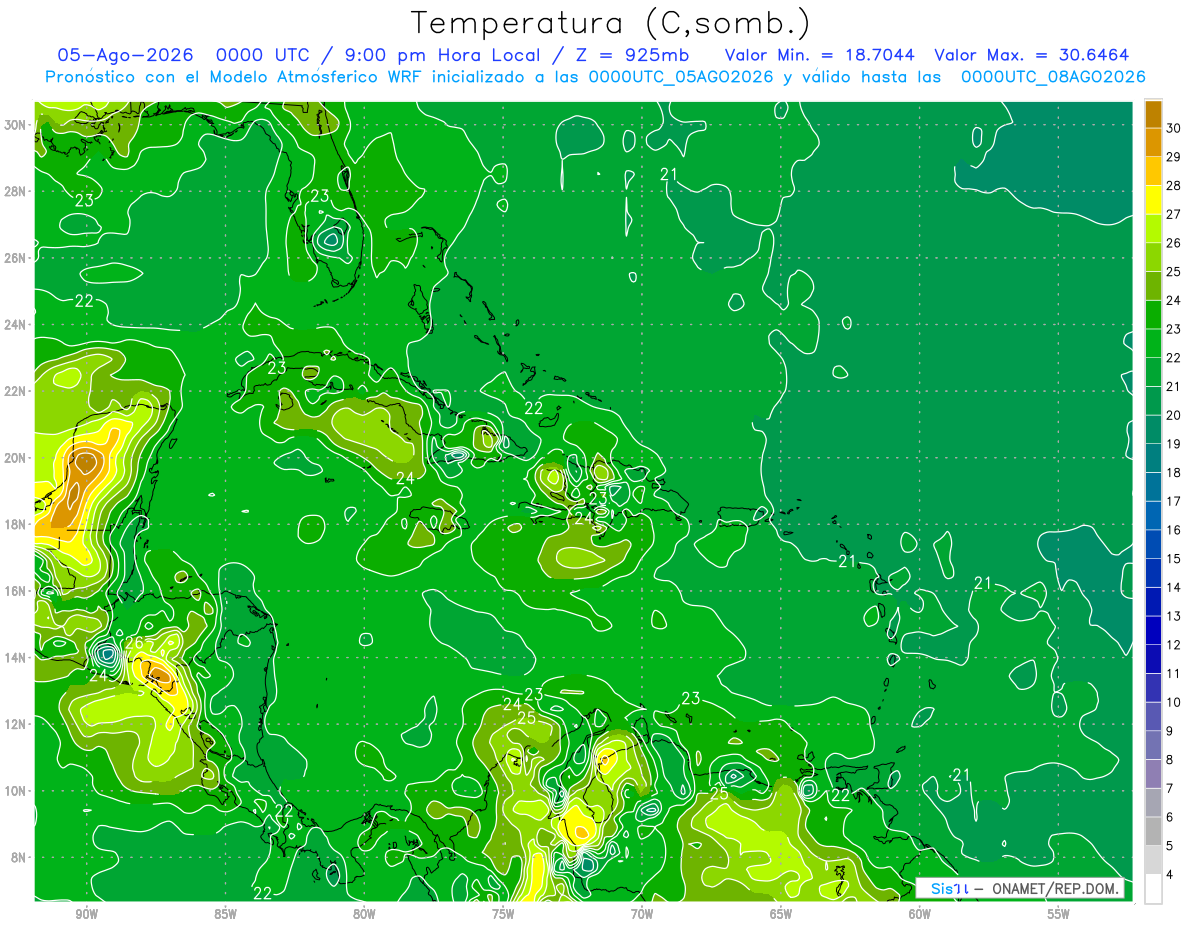The height and width of the screenshot is (927, 1200).
Task: Click the color scale label '5'
Action: pos(1170,846)
